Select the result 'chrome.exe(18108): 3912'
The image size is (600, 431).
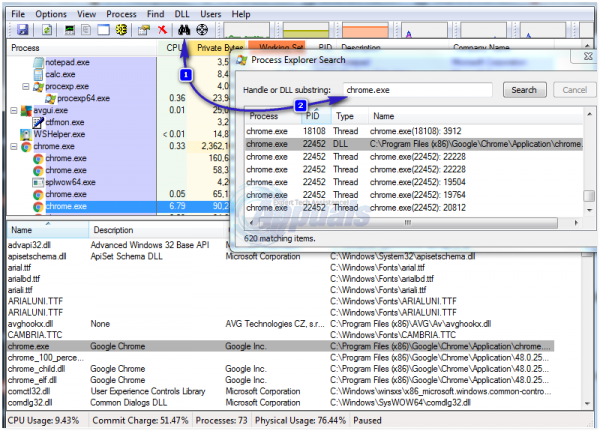[416, 131]
